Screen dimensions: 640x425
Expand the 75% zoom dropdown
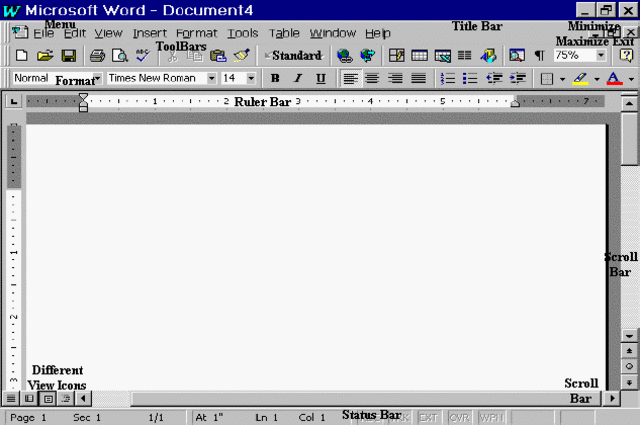coord(601,55)
